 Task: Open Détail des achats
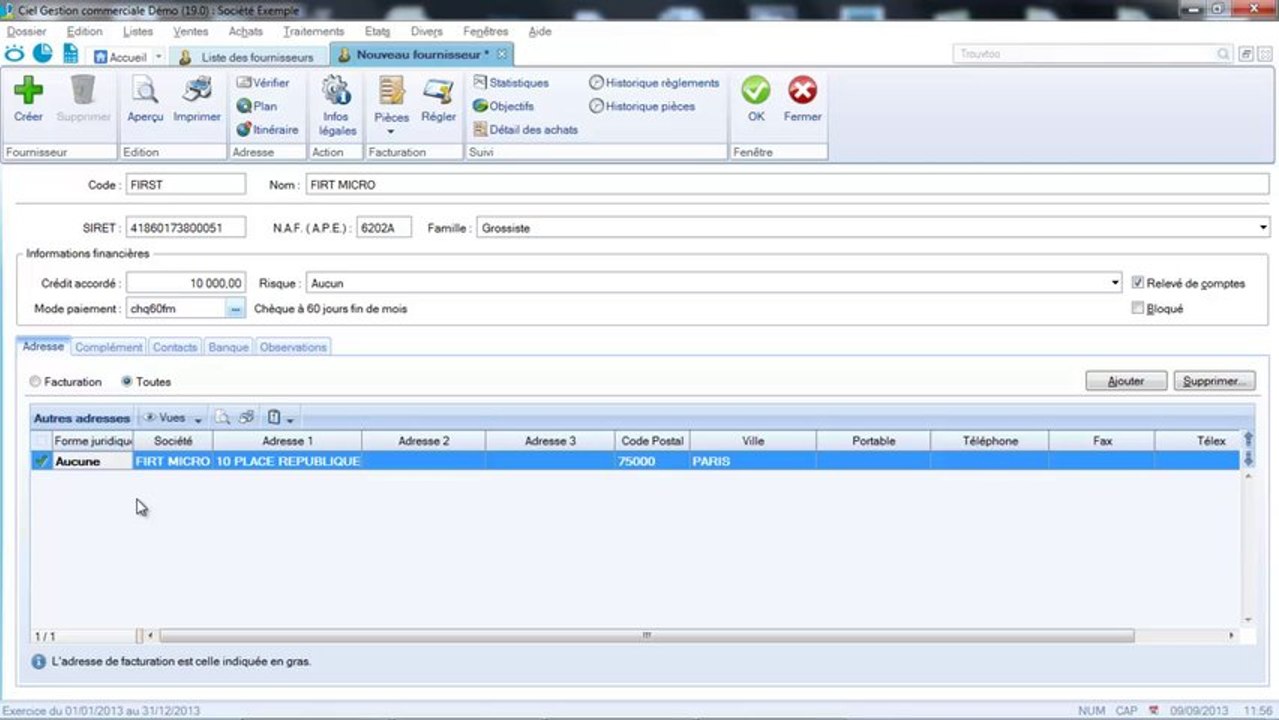tap(526, 129)
